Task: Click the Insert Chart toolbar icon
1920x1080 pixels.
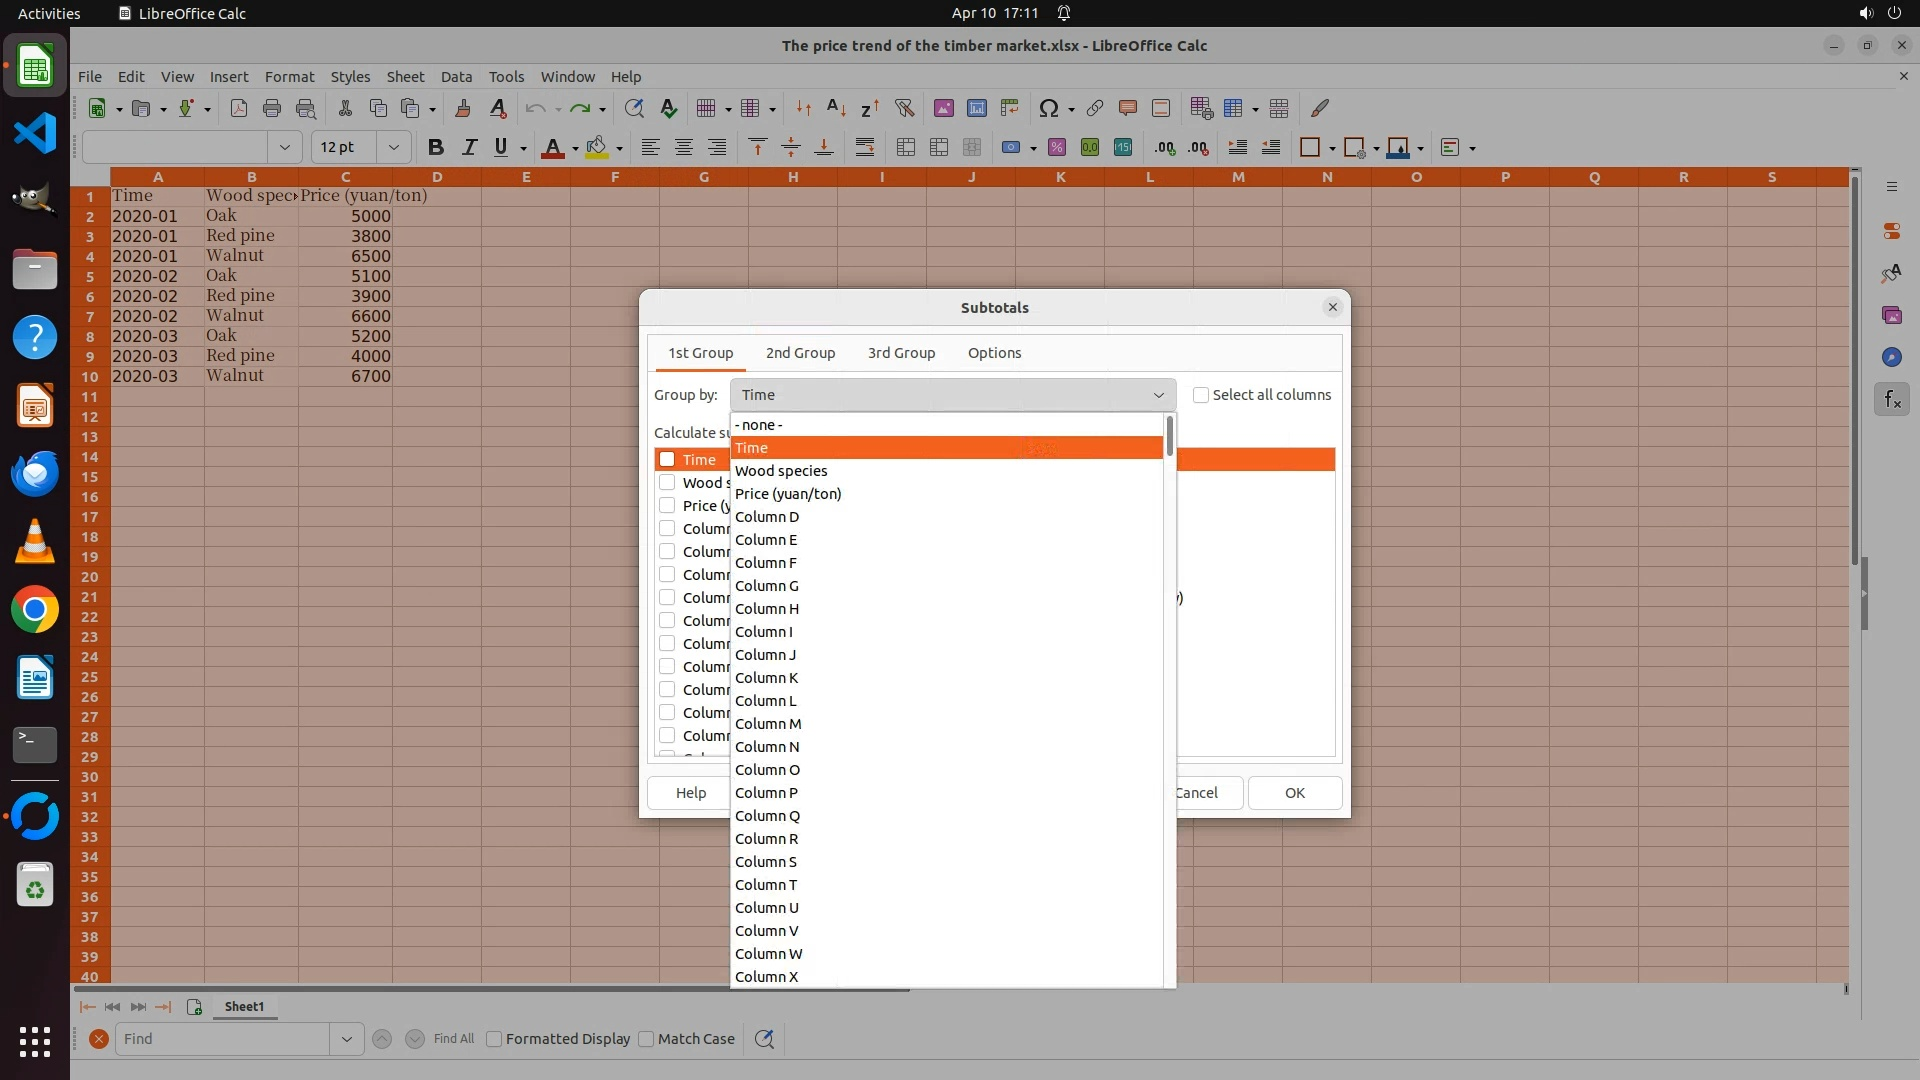Action: pyautogui.click(x=976, y=109)
